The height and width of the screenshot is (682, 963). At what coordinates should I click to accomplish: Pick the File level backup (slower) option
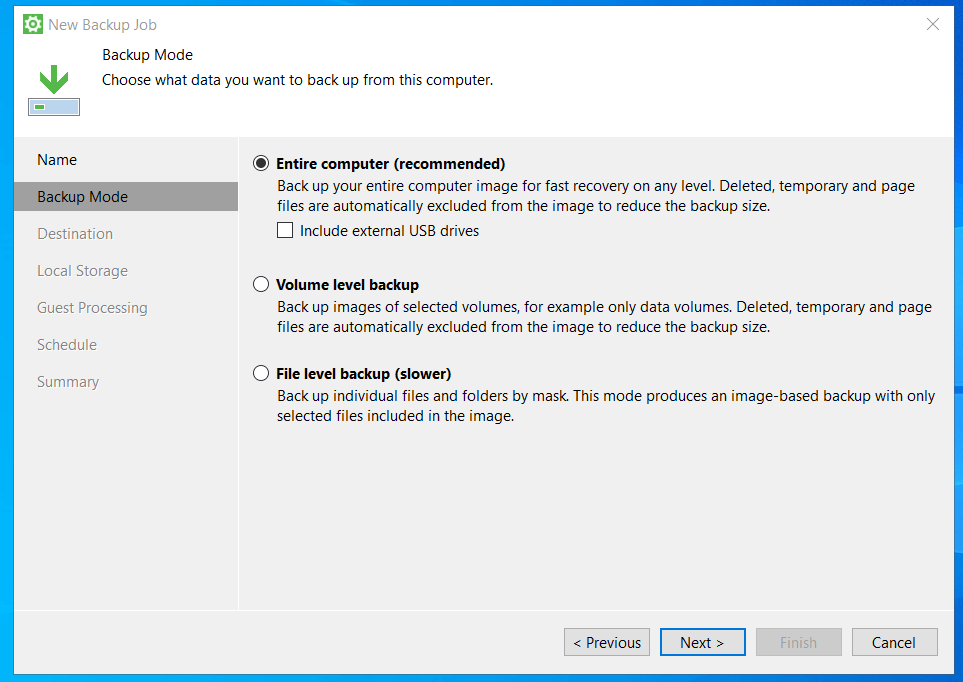point(261,374)
